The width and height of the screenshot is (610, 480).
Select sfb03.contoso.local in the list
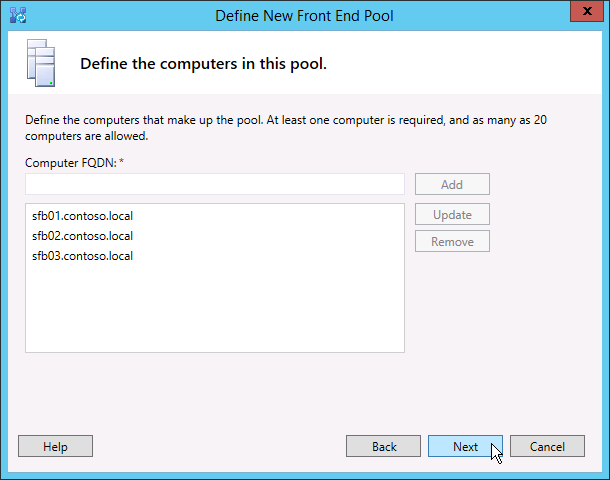[x=82, y=256]
